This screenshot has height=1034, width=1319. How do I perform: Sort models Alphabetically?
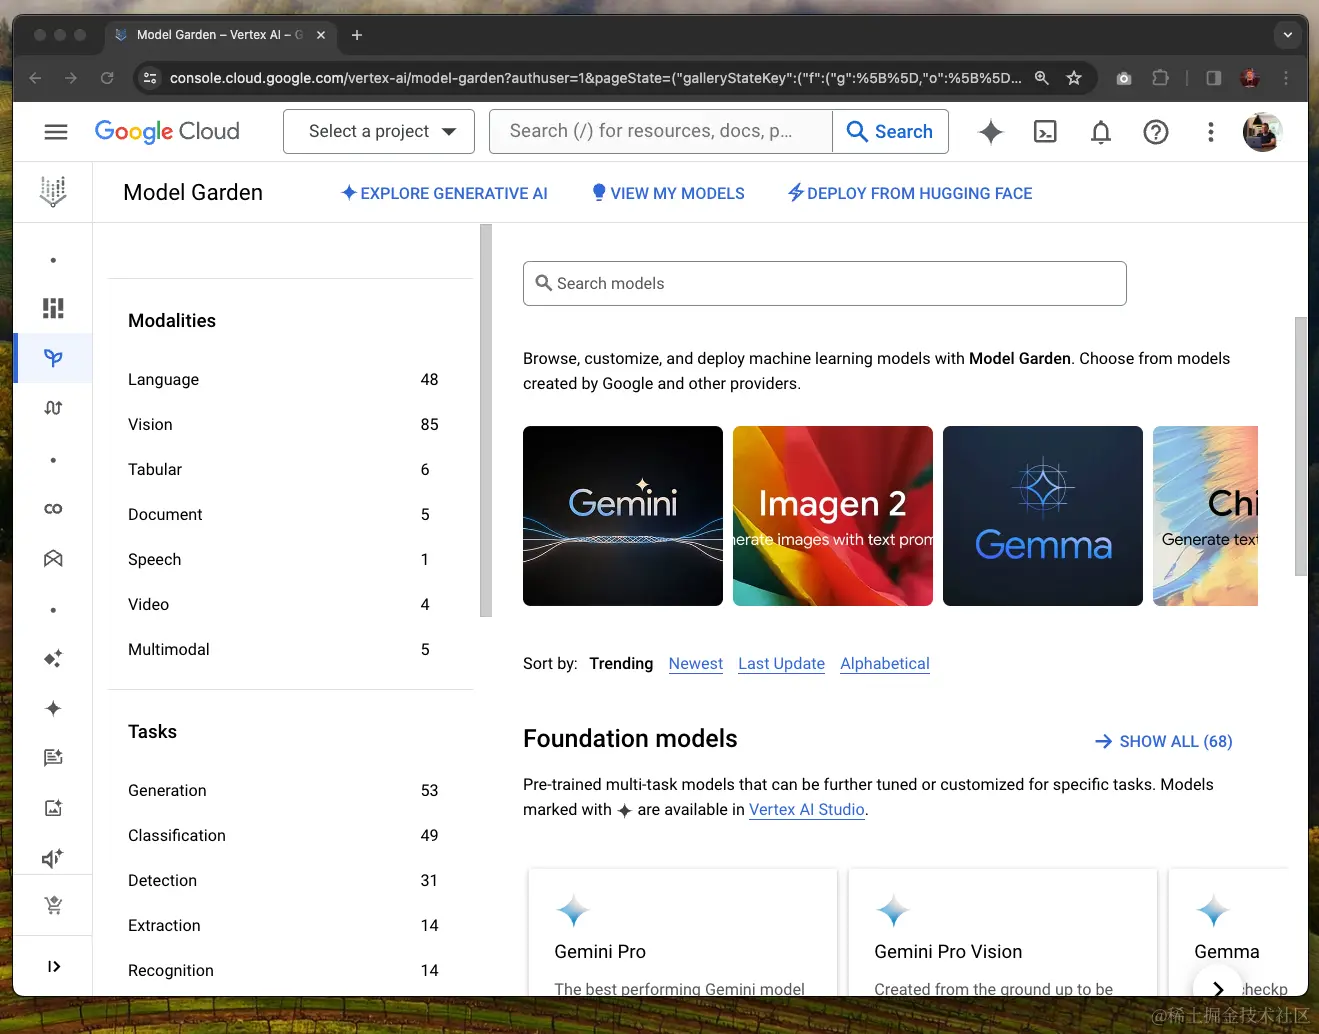[x=885, y=664]
